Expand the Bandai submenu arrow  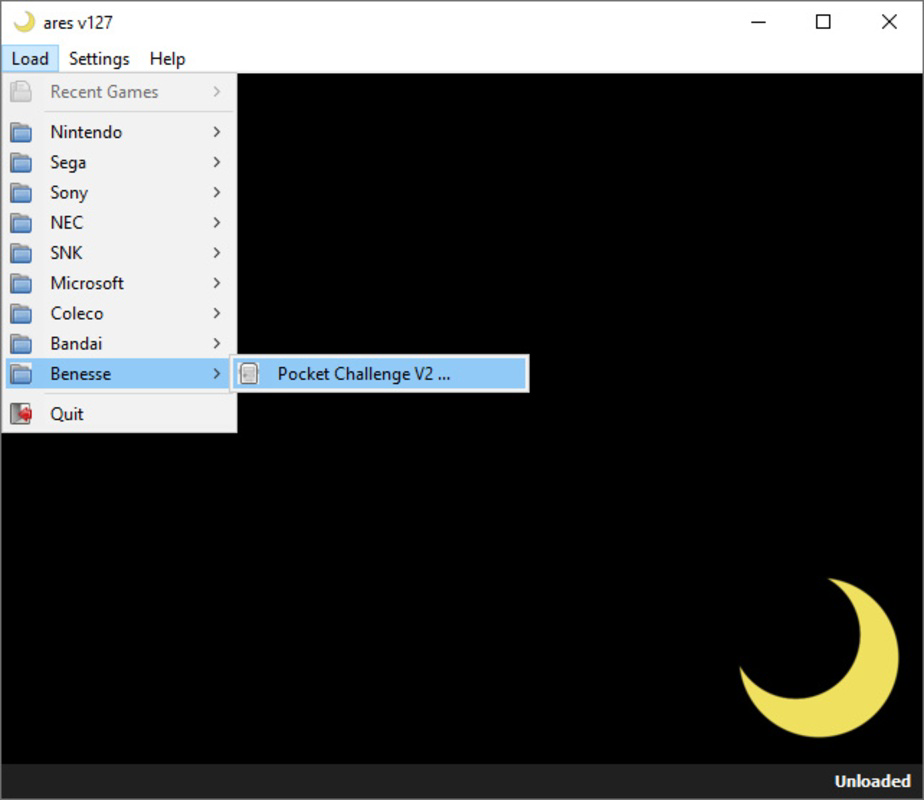tap(216, 343)
